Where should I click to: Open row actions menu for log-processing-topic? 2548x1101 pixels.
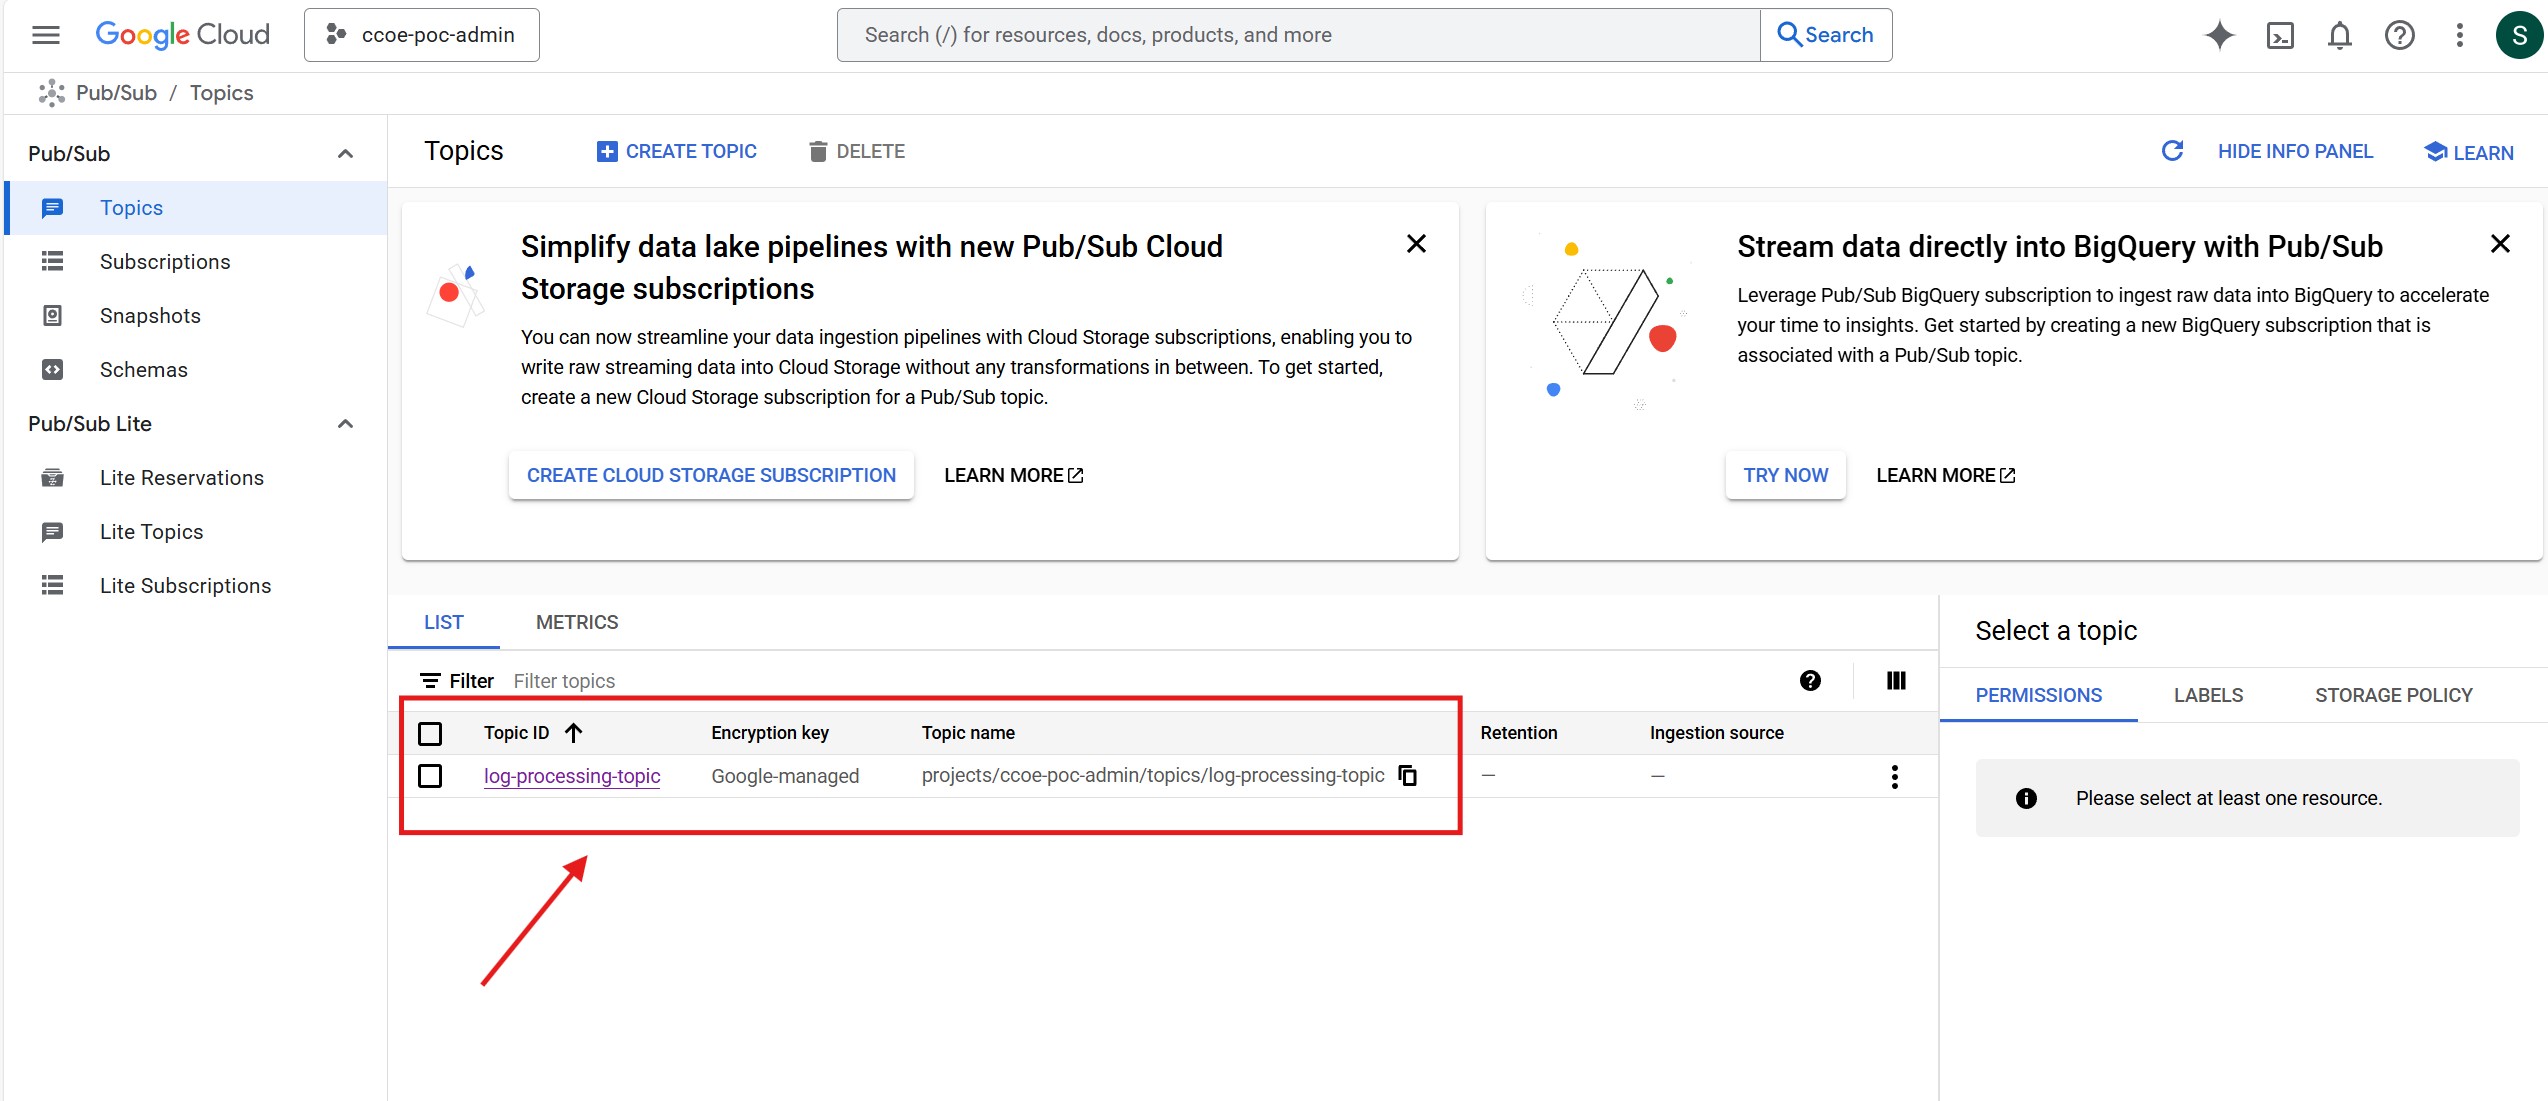pyautogui.click(x=1894, y=777)
